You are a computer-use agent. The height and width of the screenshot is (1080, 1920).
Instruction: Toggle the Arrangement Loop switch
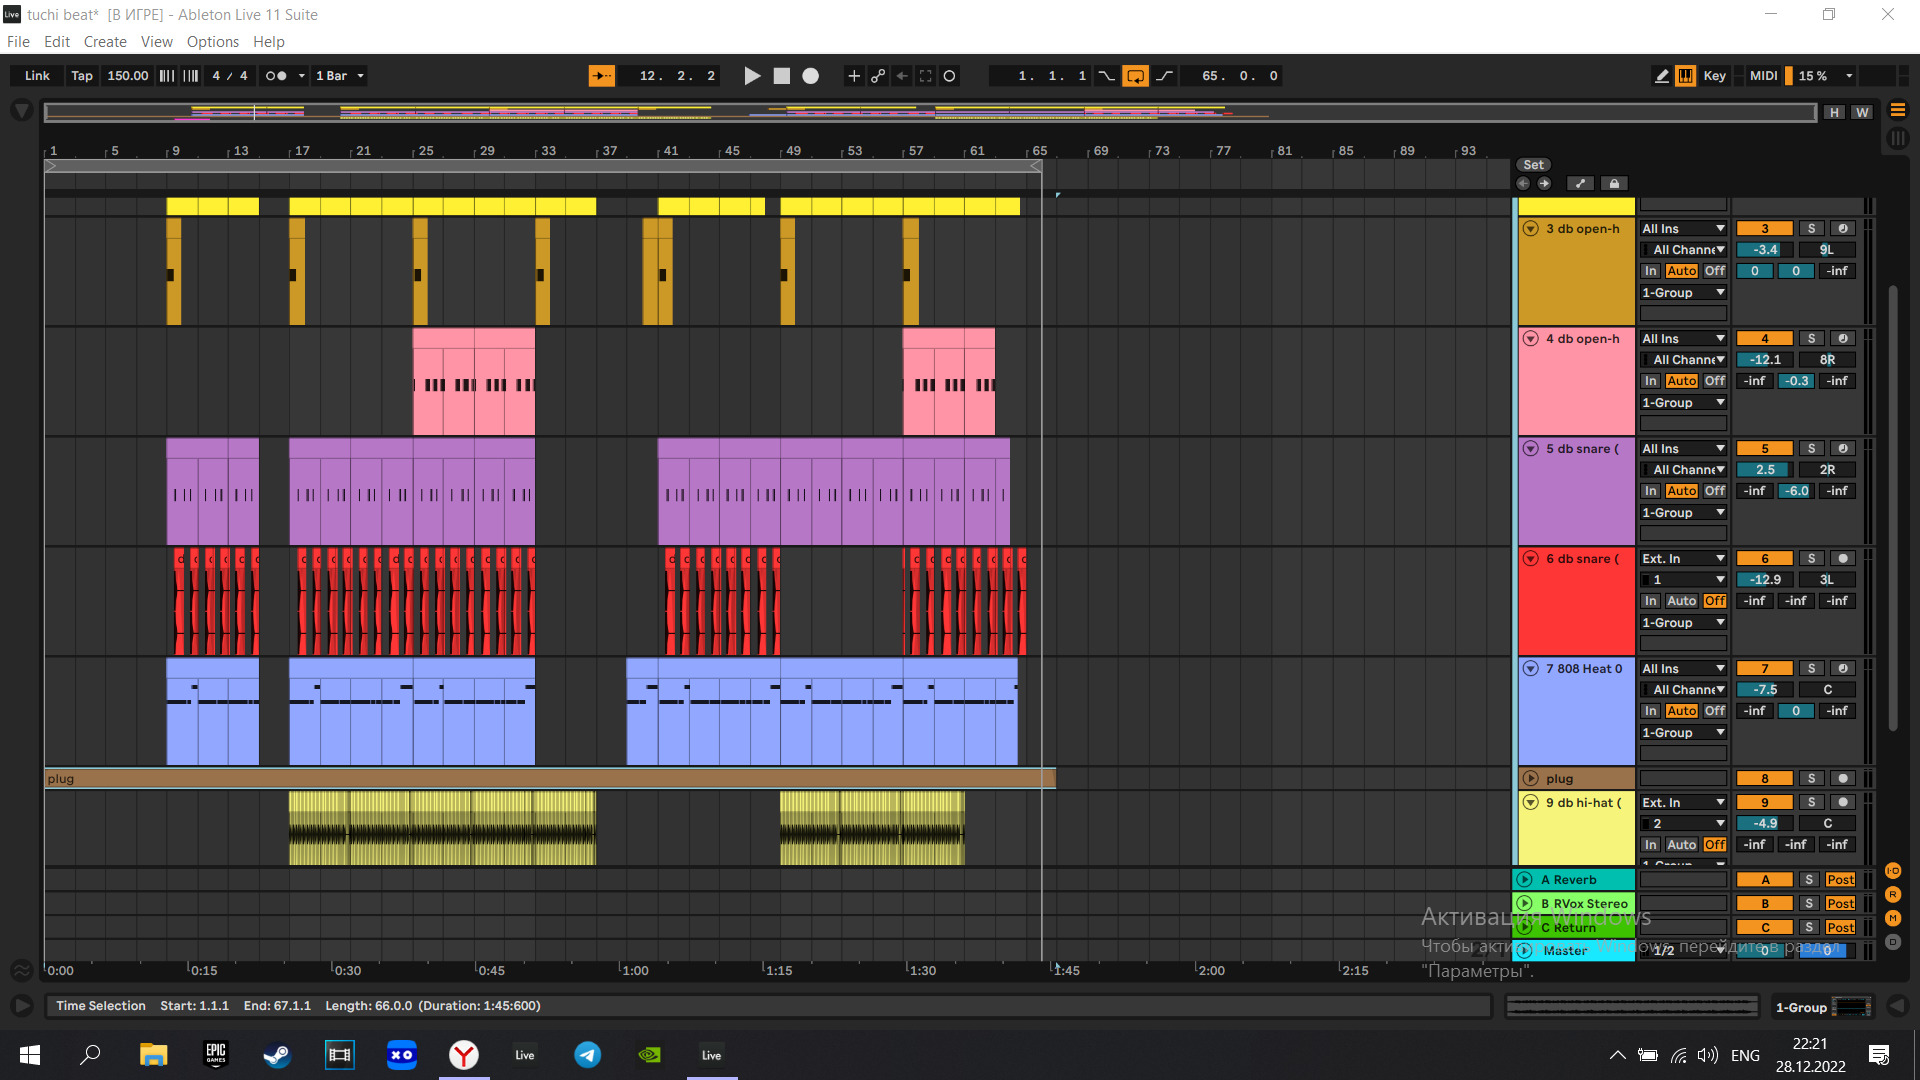pos(1135,76)
